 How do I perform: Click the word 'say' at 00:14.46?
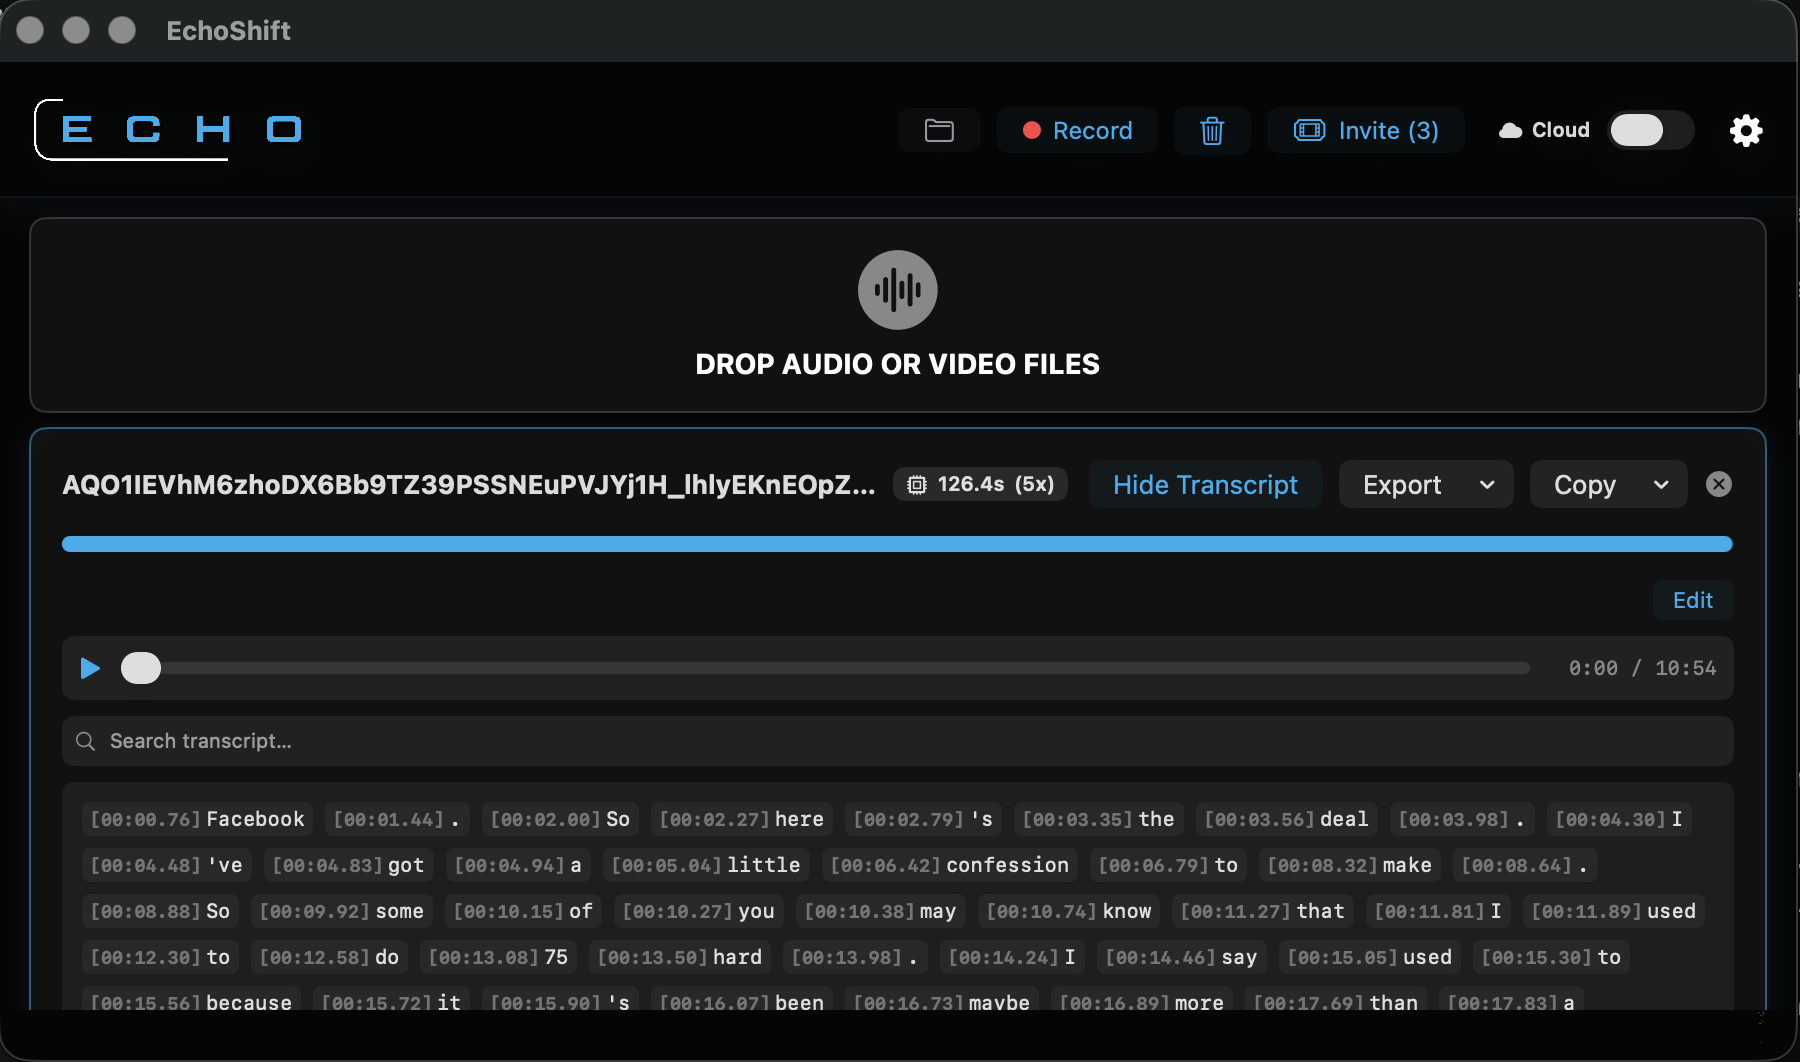1182,957
